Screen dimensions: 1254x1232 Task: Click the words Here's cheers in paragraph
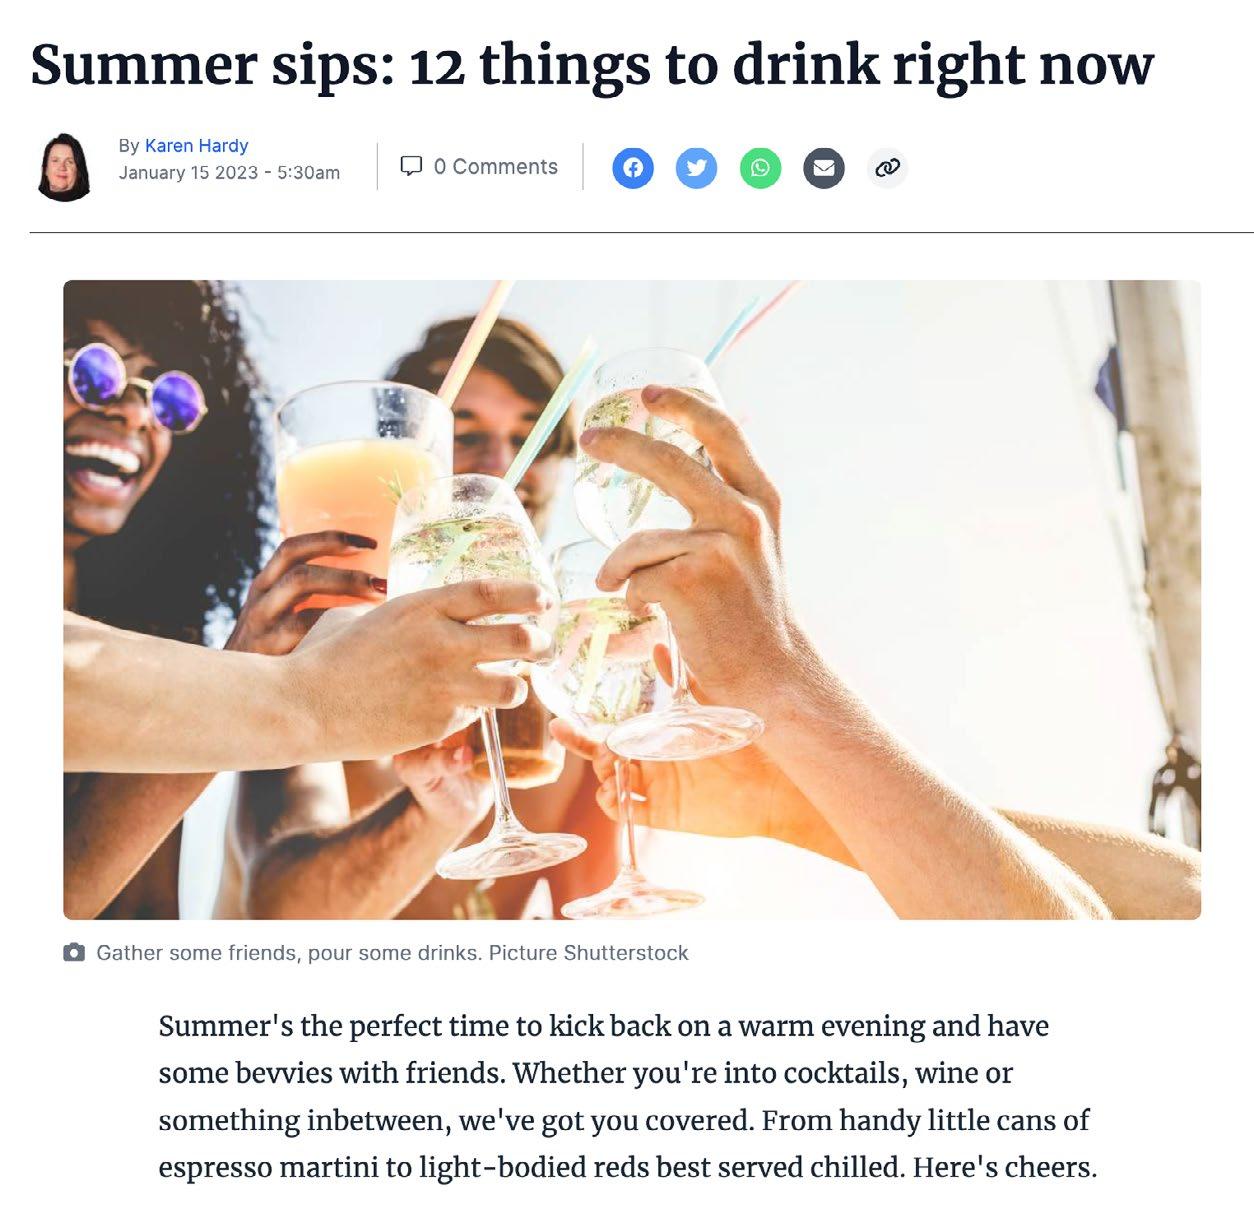1004,1167
